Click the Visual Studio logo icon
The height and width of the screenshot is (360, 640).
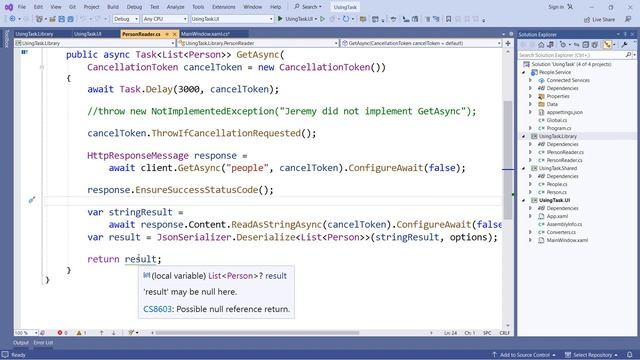[9, 7]
